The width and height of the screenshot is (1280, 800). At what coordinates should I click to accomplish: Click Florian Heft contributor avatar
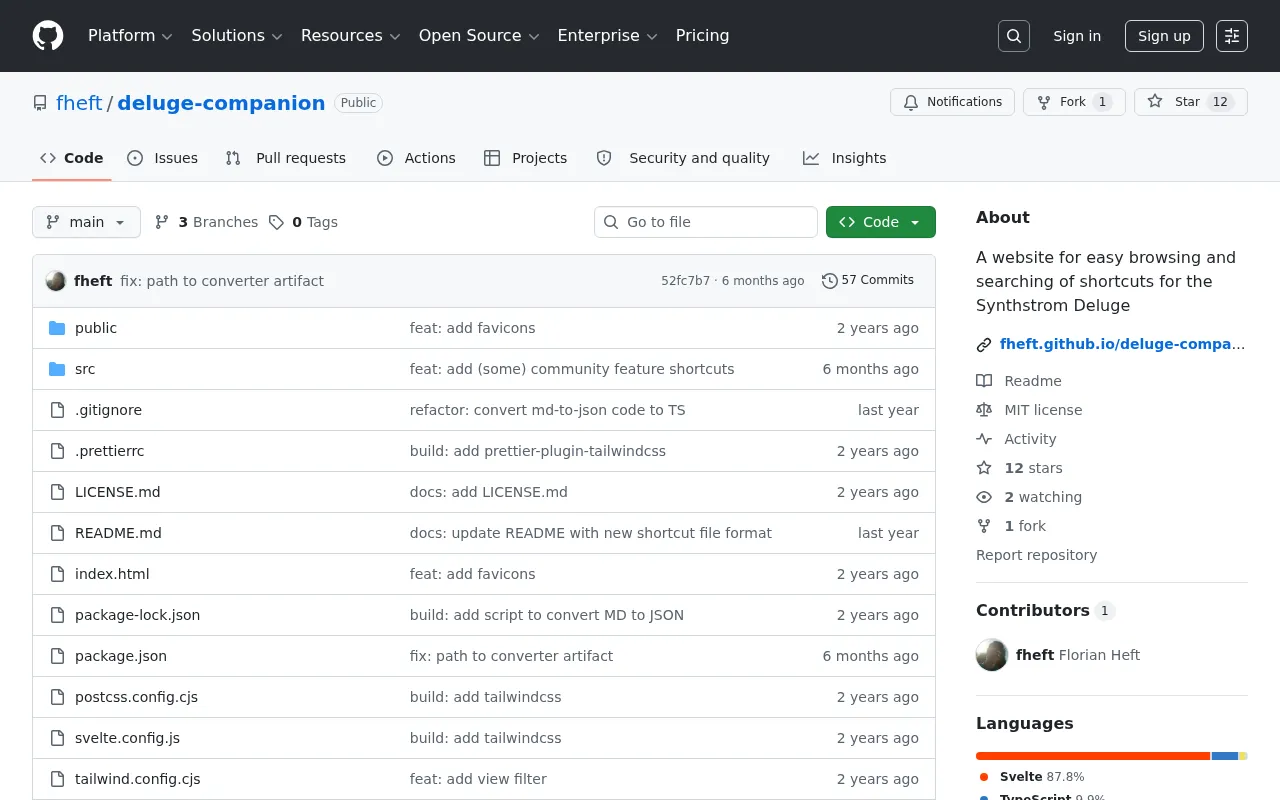992,655
